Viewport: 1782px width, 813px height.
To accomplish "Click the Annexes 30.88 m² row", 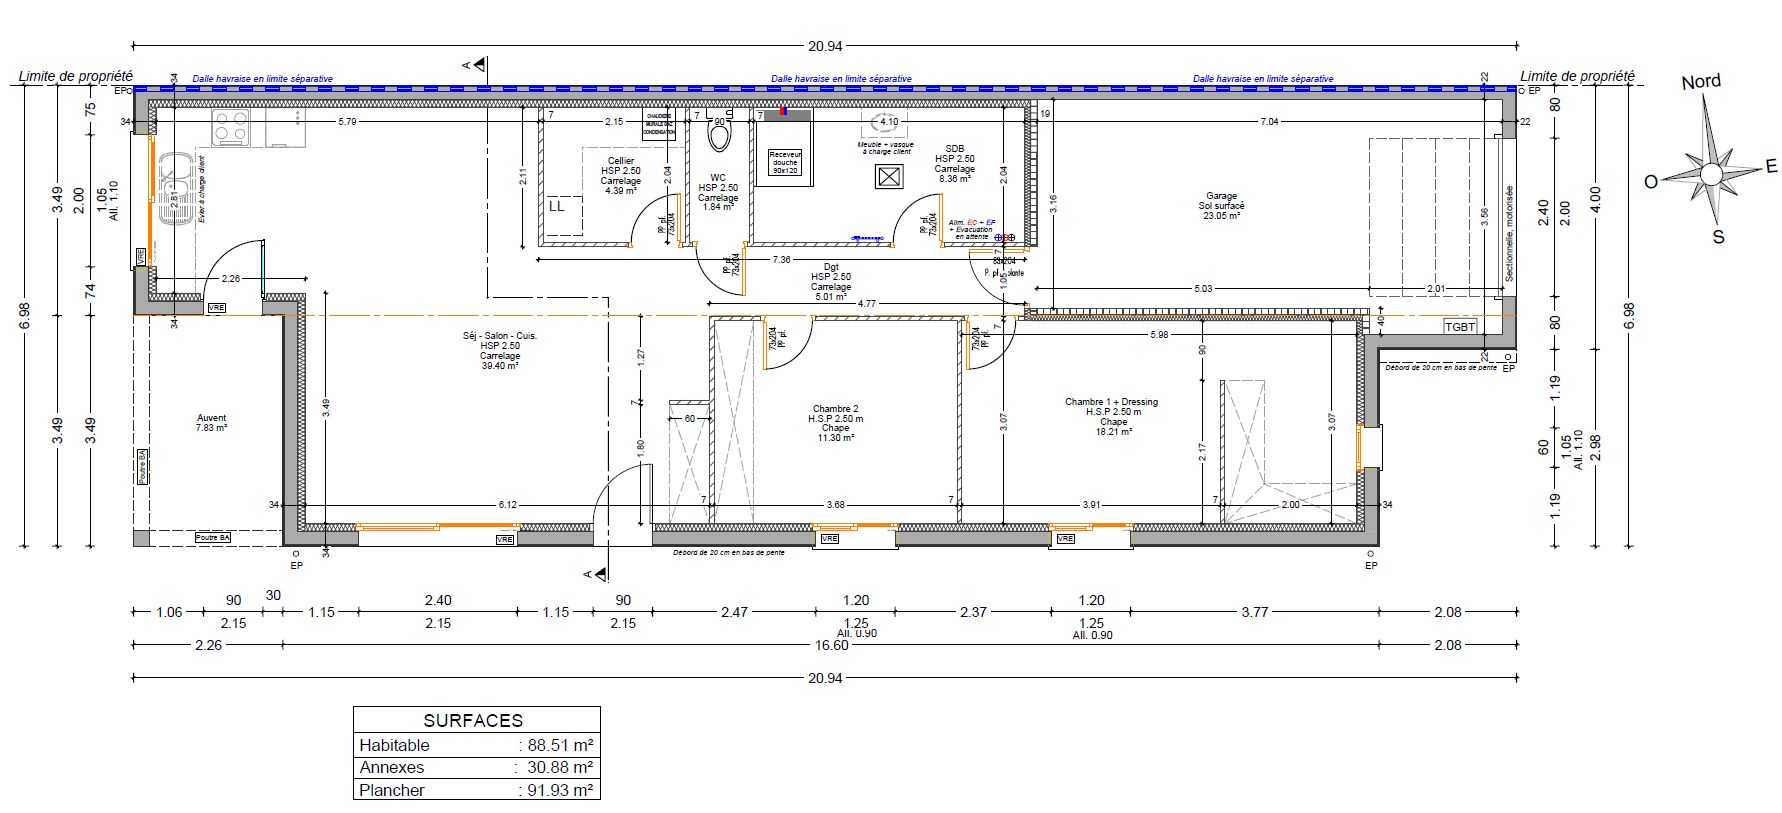I will (476, 767).
